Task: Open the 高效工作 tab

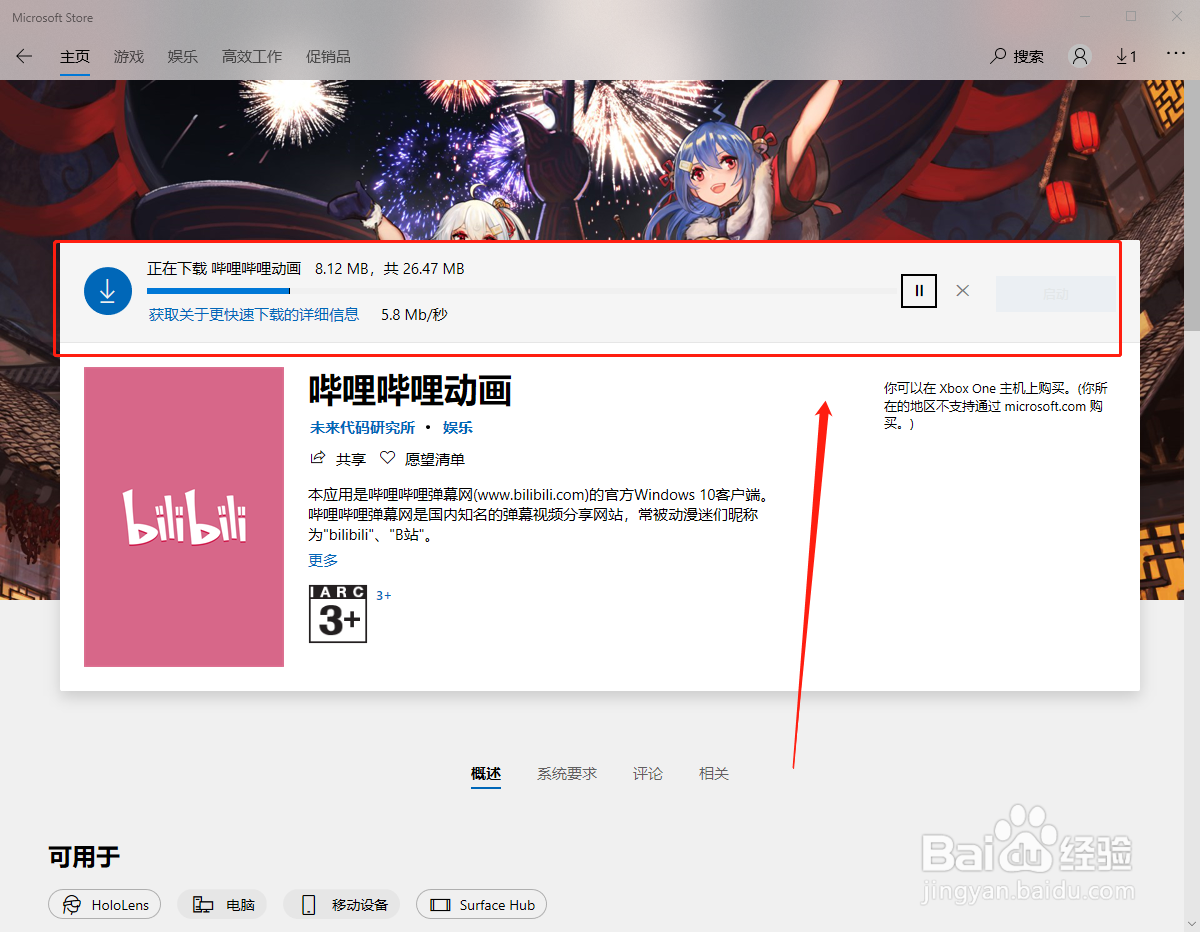Action: click(x=252, y=57)
